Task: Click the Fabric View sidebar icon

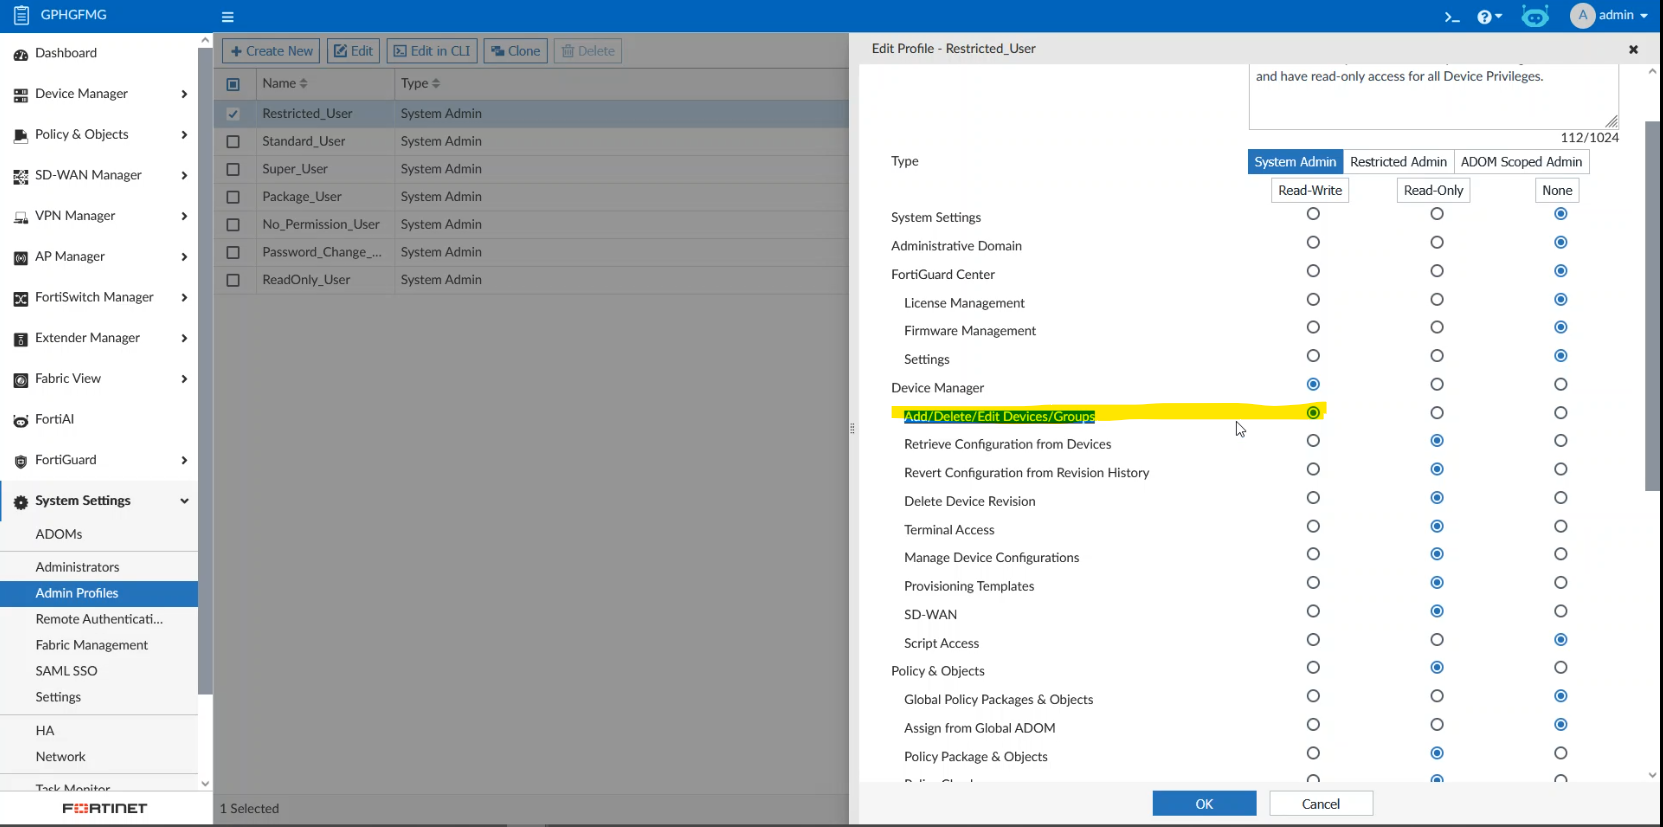Action: 20,380
